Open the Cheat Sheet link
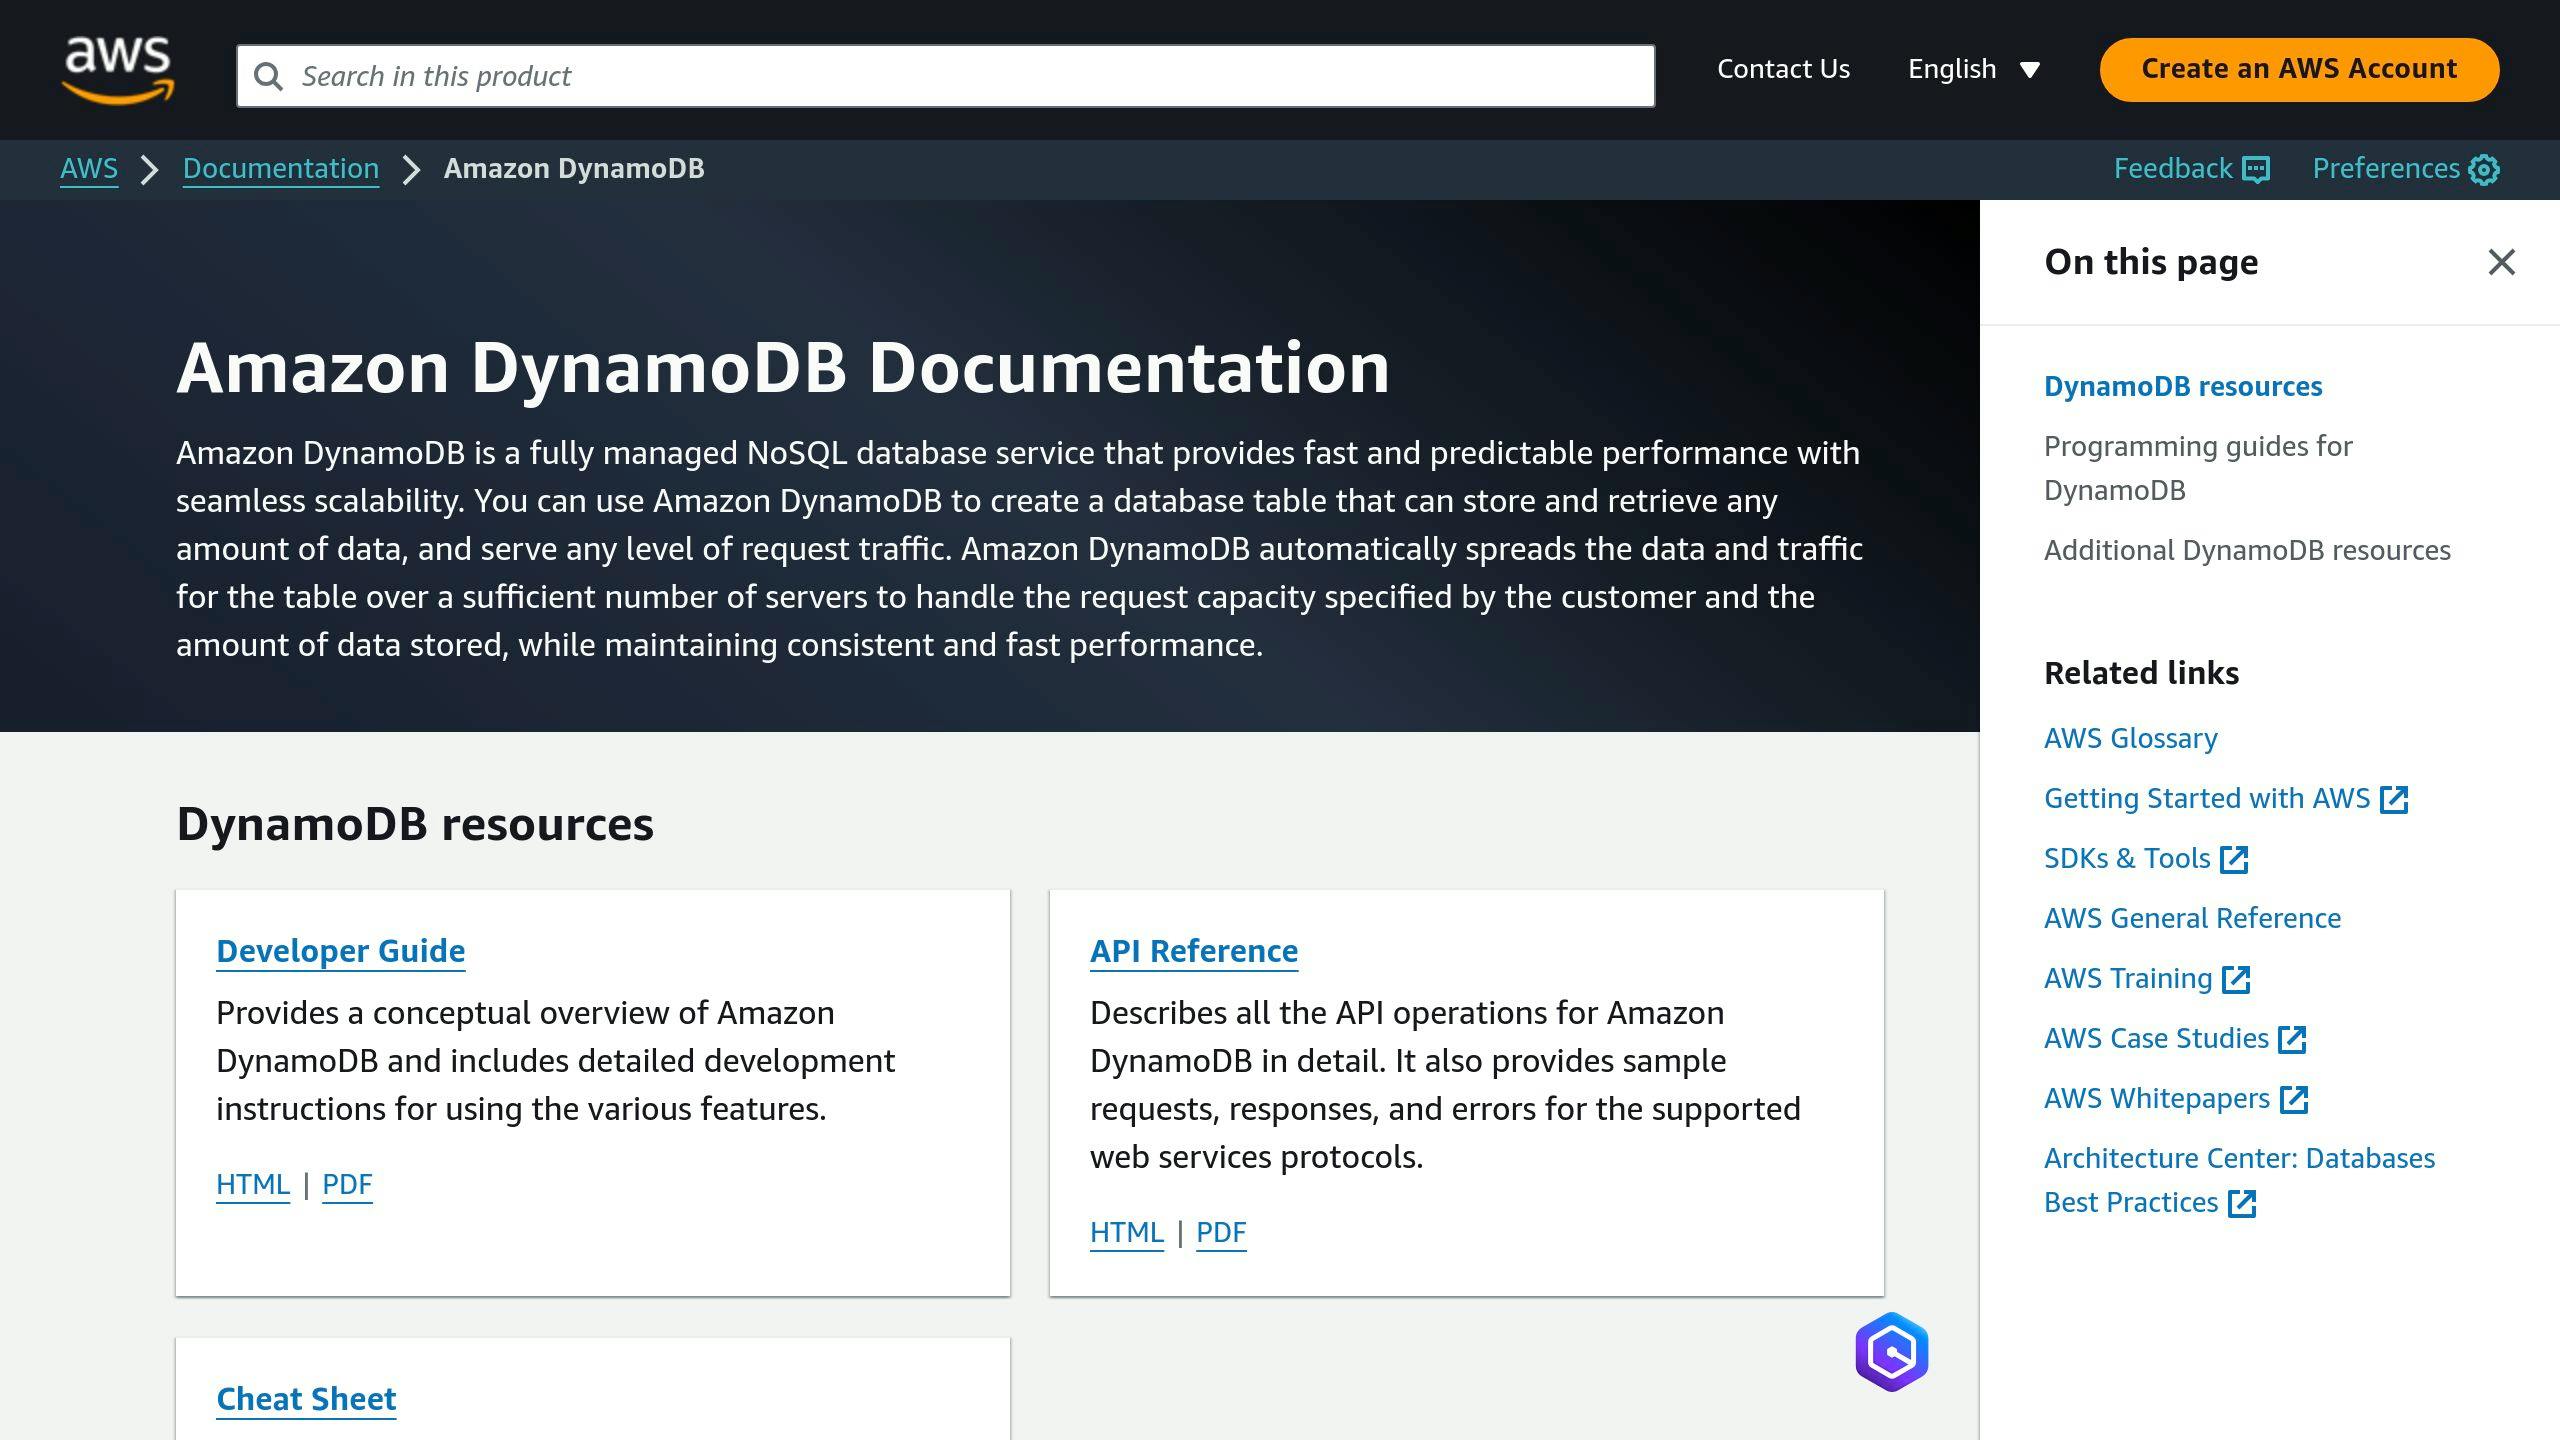 [x=306, y=1399]
